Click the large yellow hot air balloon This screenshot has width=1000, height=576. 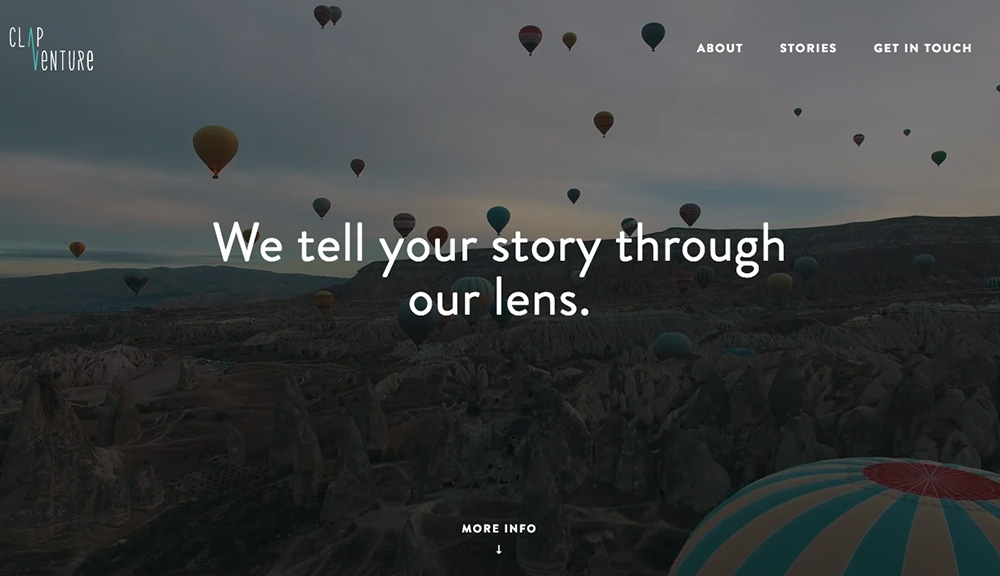(x=216, y=151)
